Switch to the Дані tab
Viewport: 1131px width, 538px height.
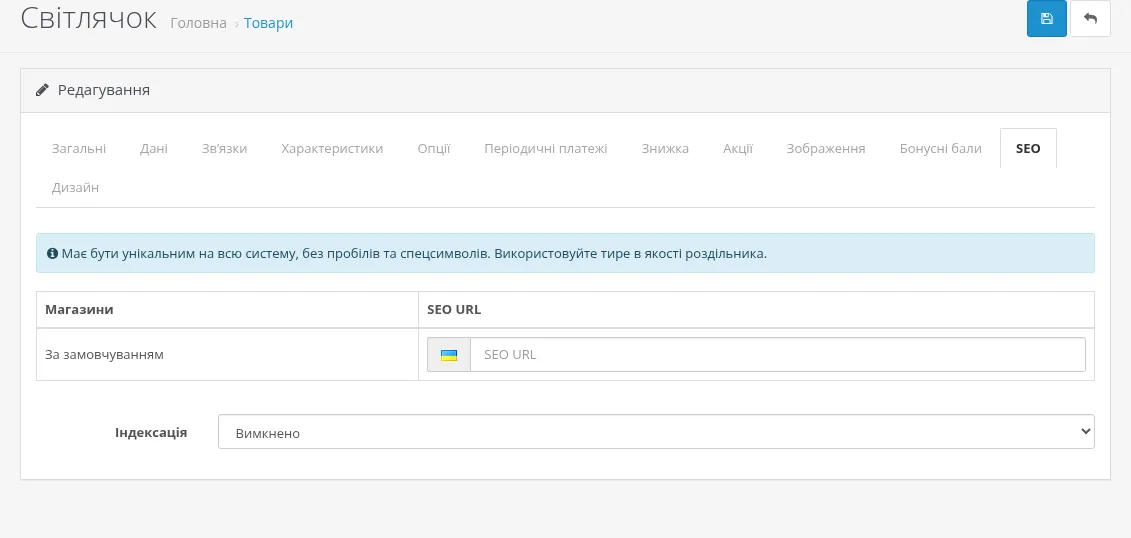click(154, 149)
